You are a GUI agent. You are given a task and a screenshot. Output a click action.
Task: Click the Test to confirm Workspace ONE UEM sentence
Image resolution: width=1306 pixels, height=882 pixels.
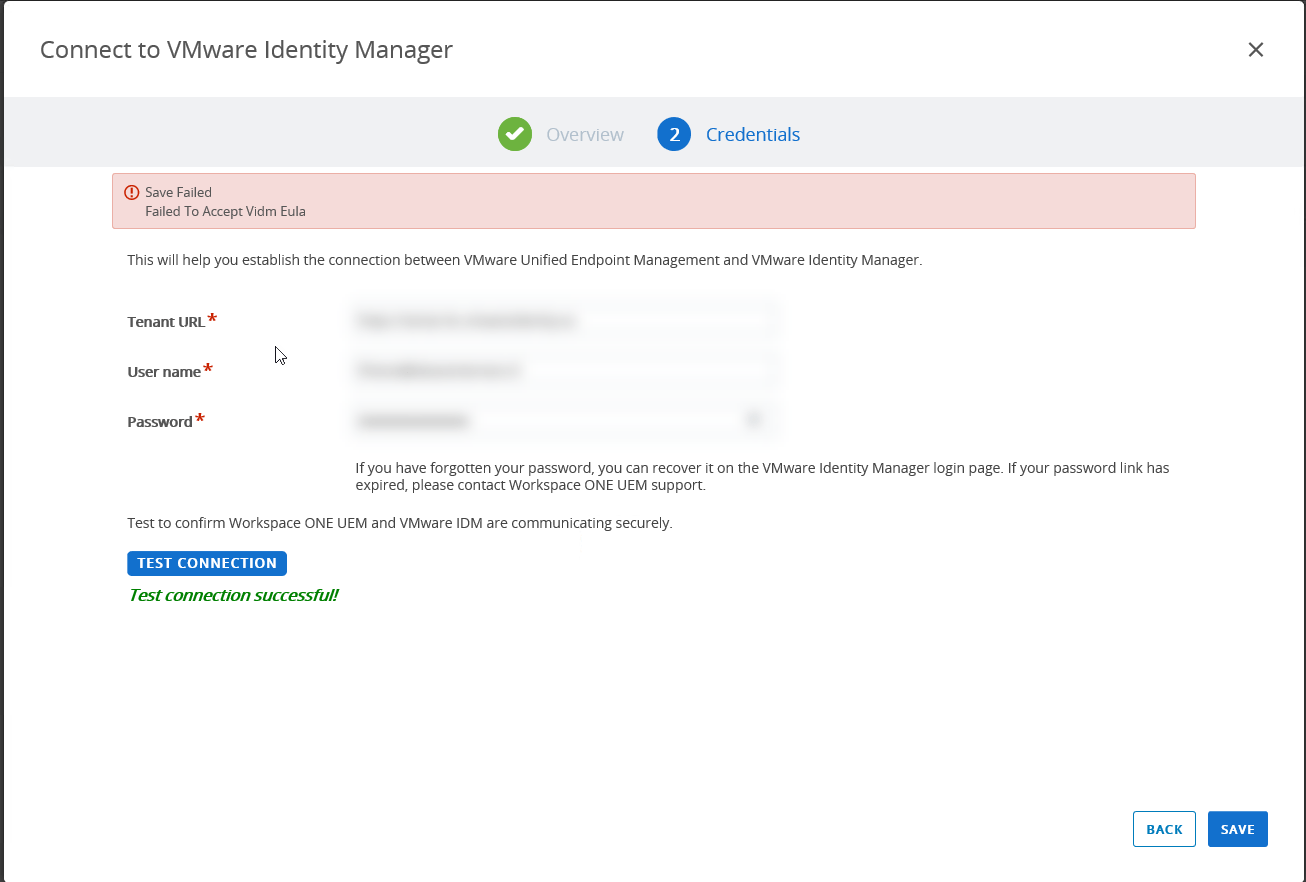tap(400, 523)
